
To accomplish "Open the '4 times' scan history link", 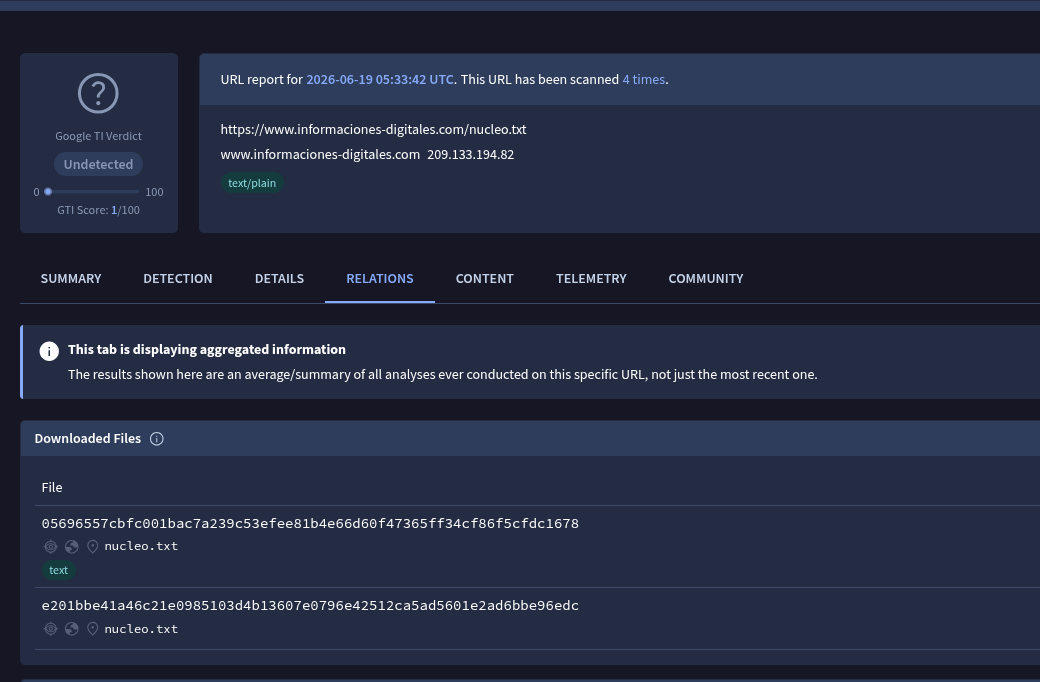I will [x=643, y=80].
